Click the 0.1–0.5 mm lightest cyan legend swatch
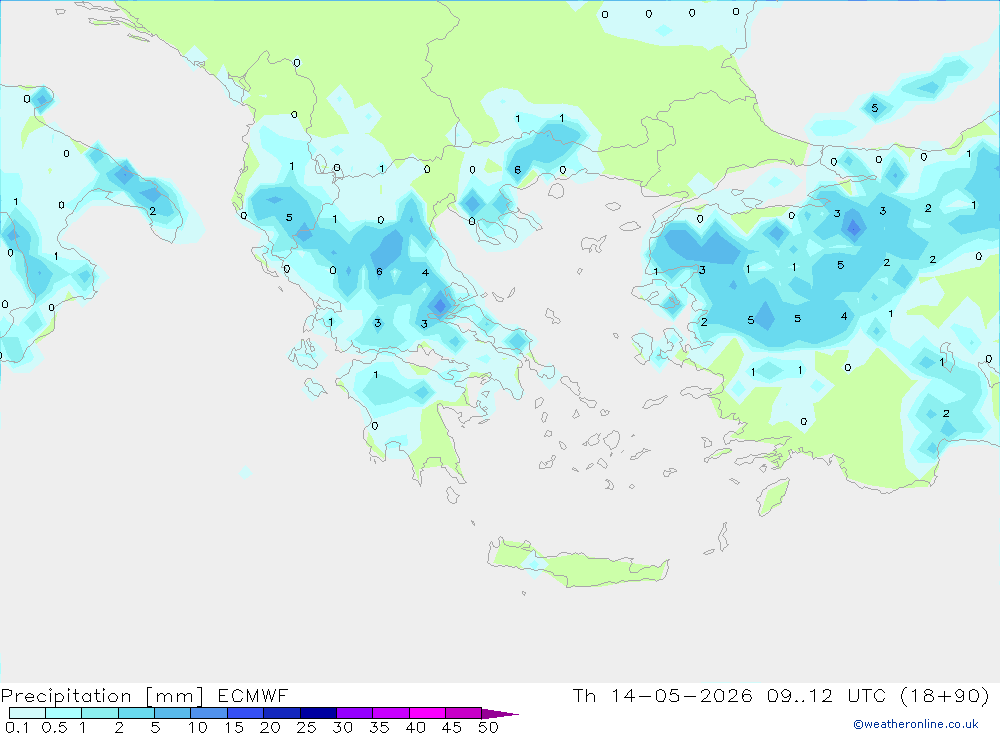The width and height of the screenshot is (1000, 733). tap(27, 713)
